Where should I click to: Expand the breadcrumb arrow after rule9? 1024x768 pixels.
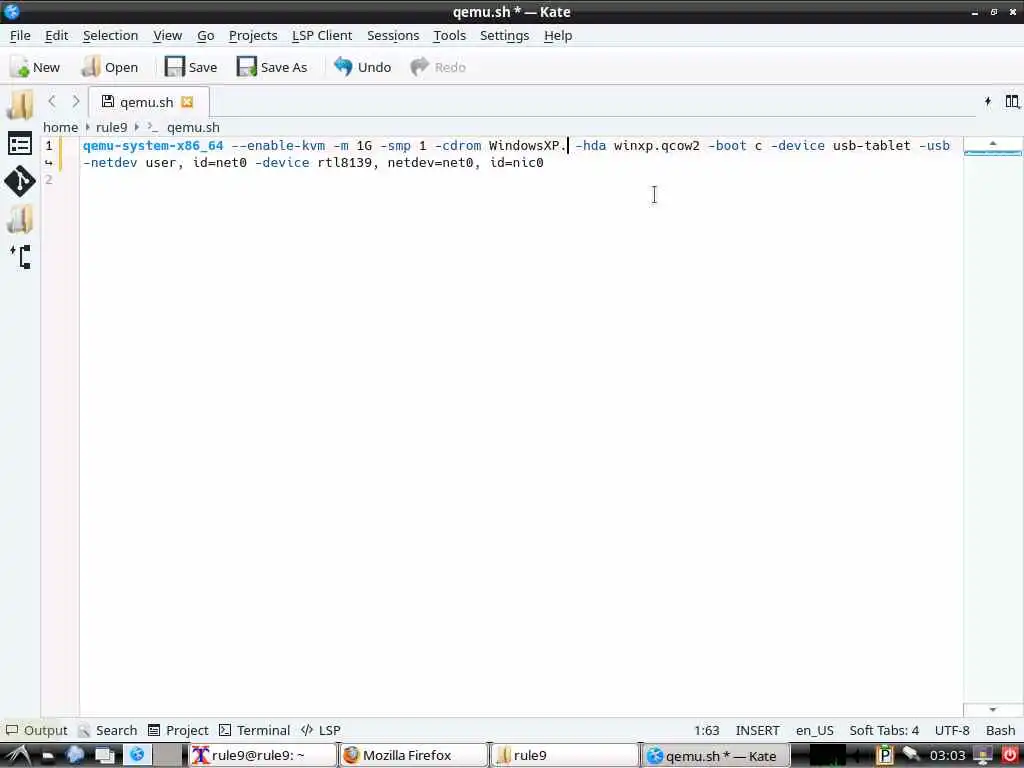tap(136, 127)
